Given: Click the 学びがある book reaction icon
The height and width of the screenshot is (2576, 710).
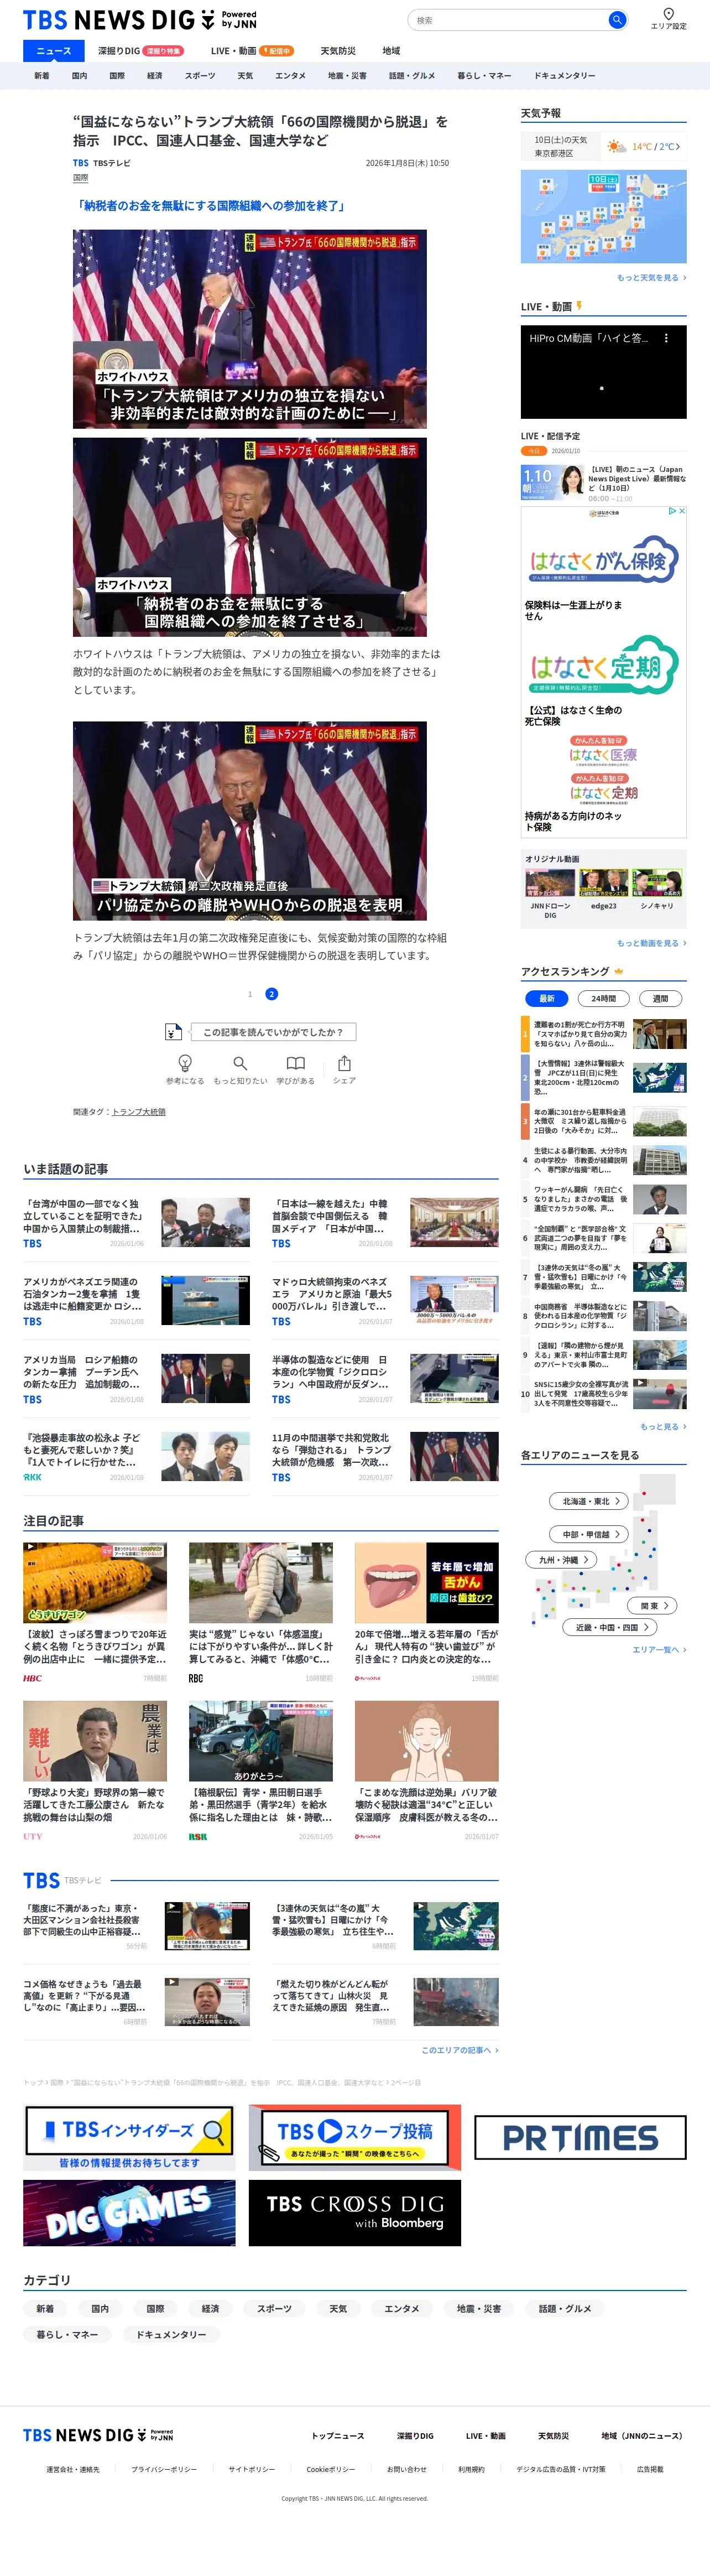Looking at the screenshot, I should (x=295, y=1063).
